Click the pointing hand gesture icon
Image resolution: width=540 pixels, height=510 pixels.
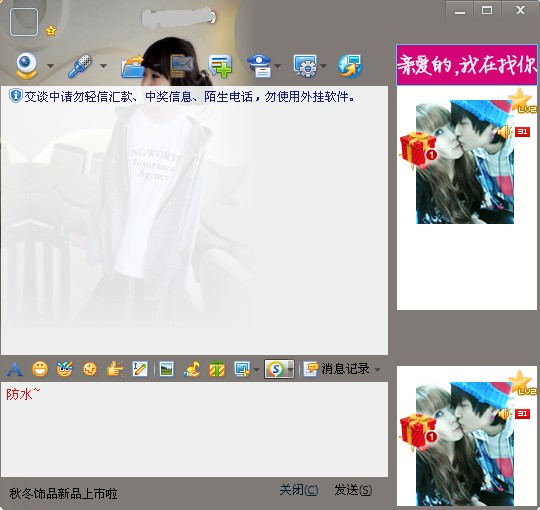pyautogui.click(x=115, y=370)
